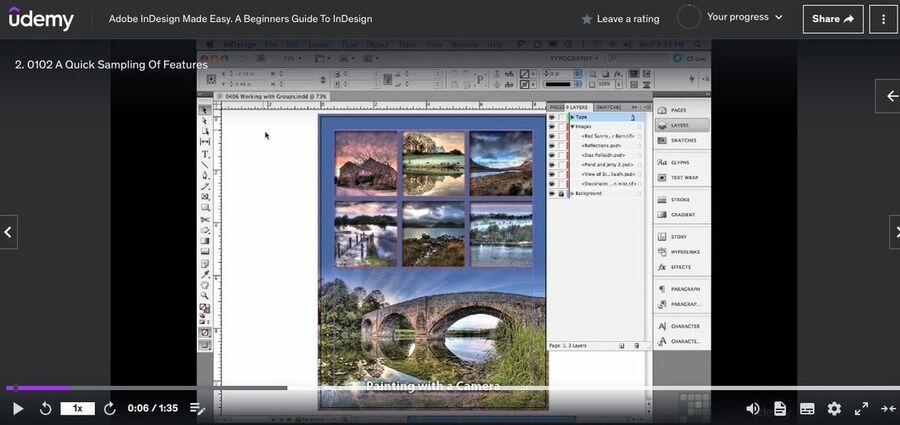Click the Apply None button in toolbox
900x425 pixels.
point(205,332)
